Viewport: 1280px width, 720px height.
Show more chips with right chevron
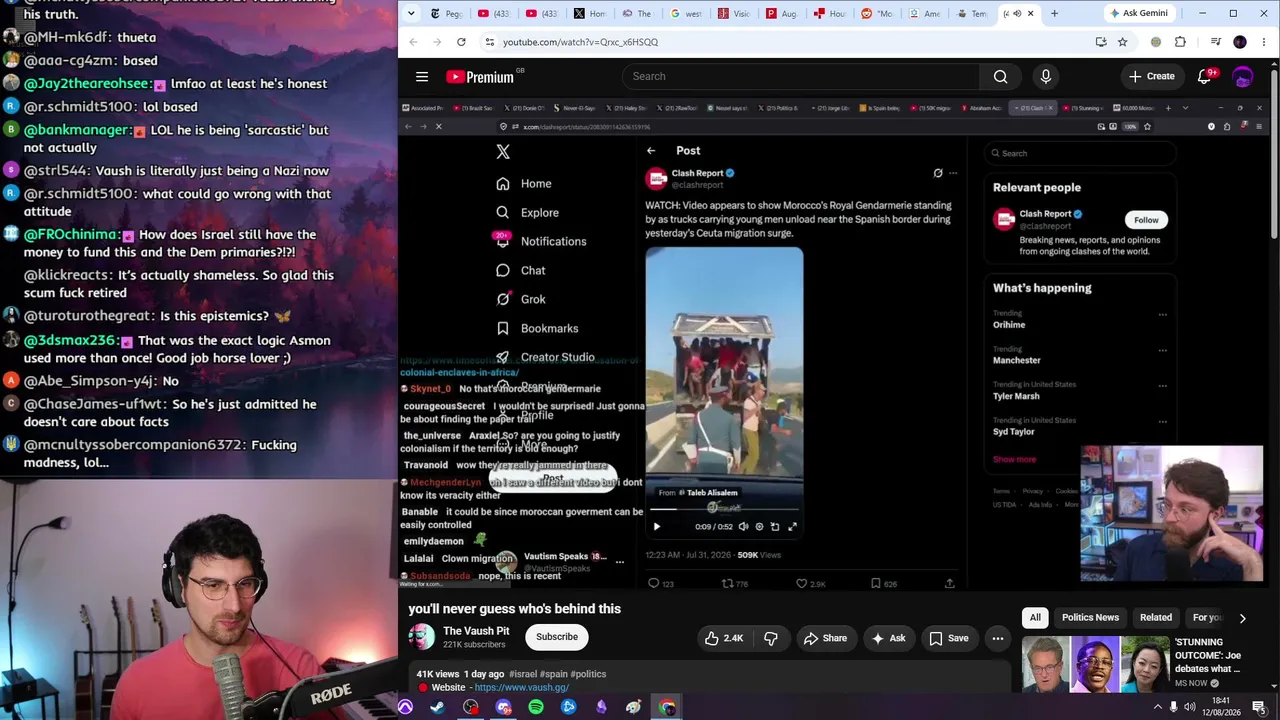(x=1242, y=618)
